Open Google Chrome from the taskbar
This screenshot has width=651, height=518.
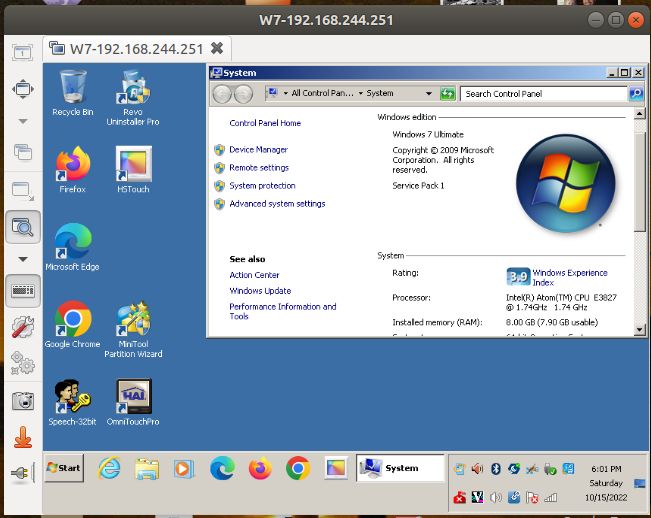[298, 469]
